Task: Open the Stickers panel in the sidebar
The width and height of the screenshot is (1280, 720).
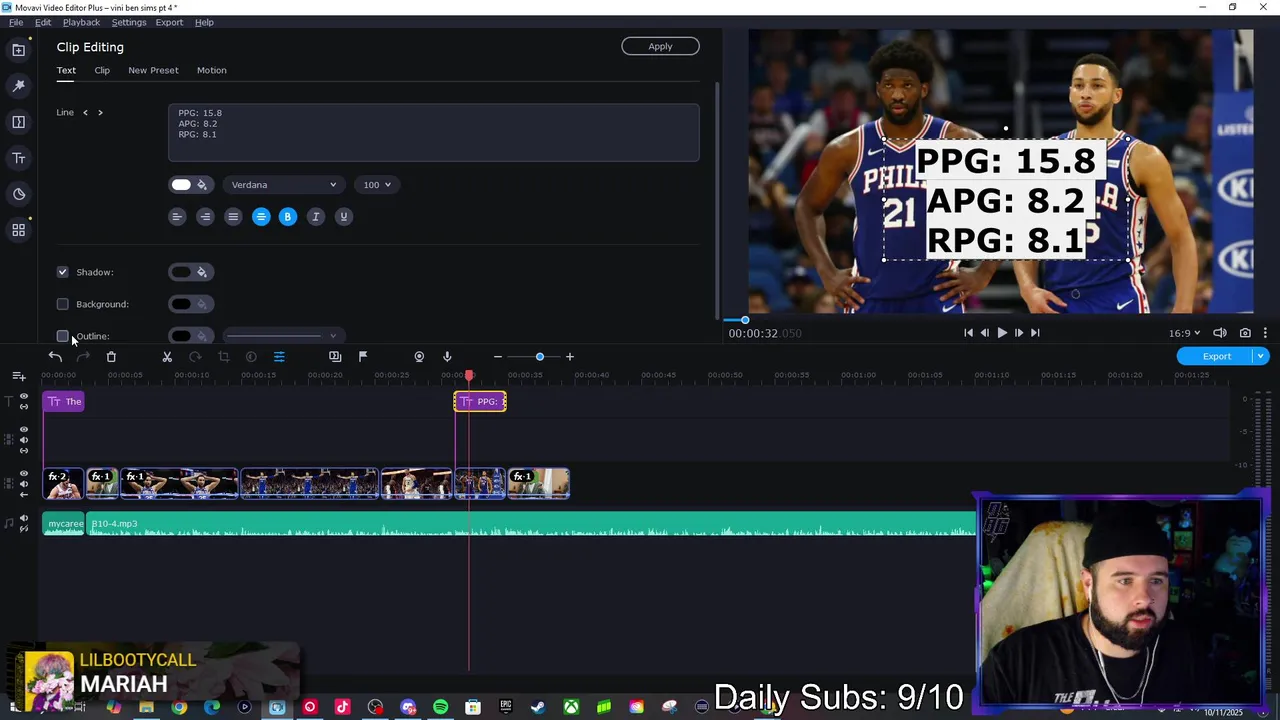Action: (x=18, y=194)
